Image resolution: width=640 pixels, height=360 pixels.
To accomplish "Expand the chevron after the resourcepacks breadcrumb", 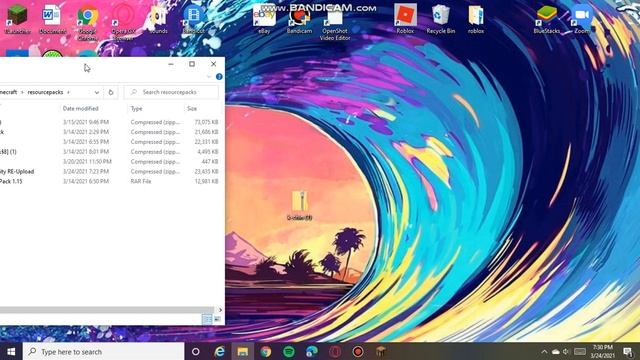I will point(68,92).
